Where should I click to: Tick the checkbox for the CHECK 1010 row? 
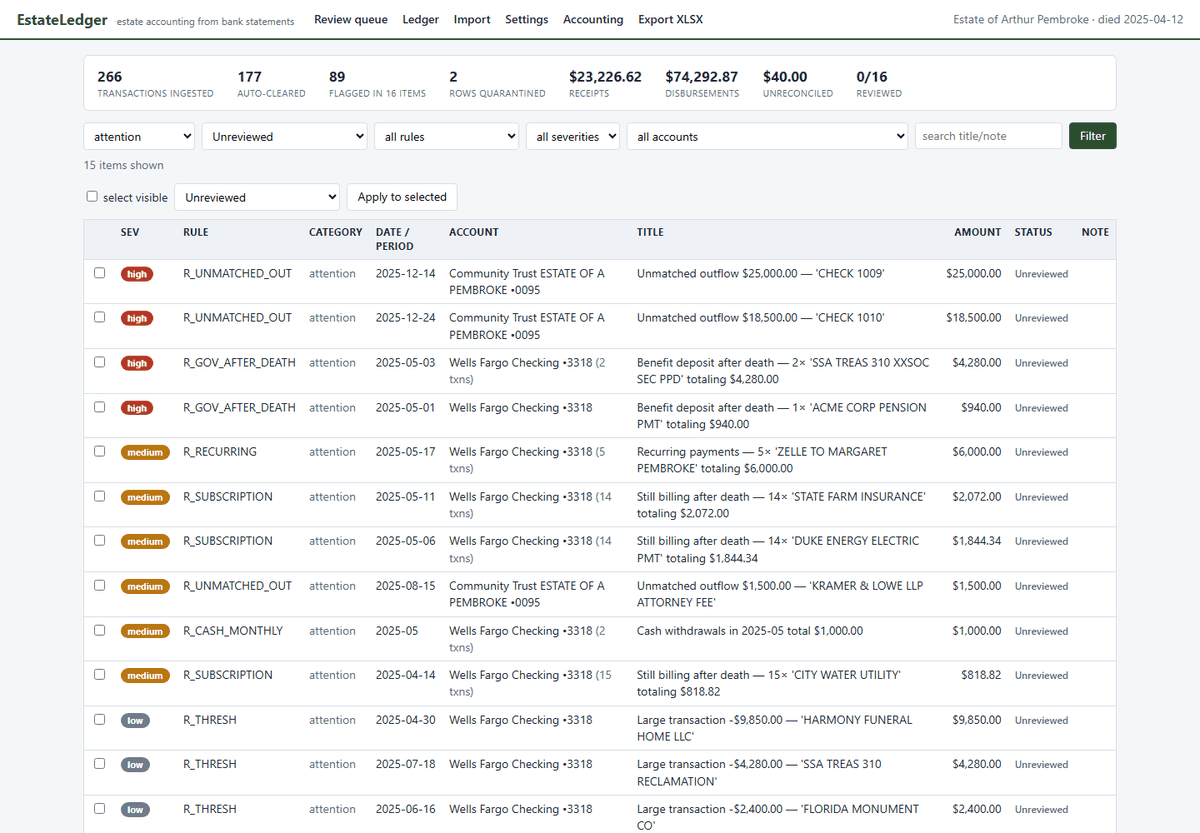(x=99, y=316)
